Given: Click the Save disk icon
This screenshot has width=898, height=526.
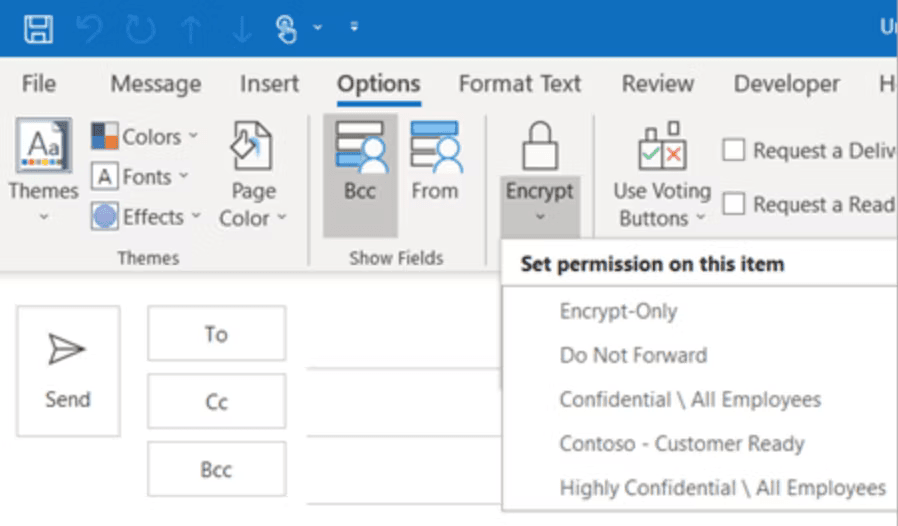Looking at the screenshot, I should click(x=38, y=29).
